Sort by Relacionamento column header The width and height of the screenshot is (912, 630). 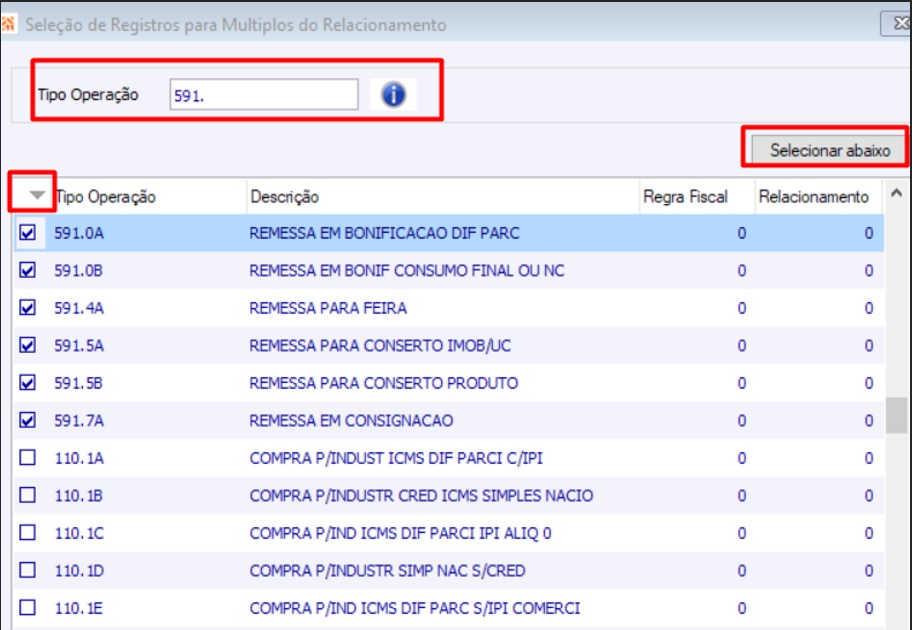coord(813,197)
